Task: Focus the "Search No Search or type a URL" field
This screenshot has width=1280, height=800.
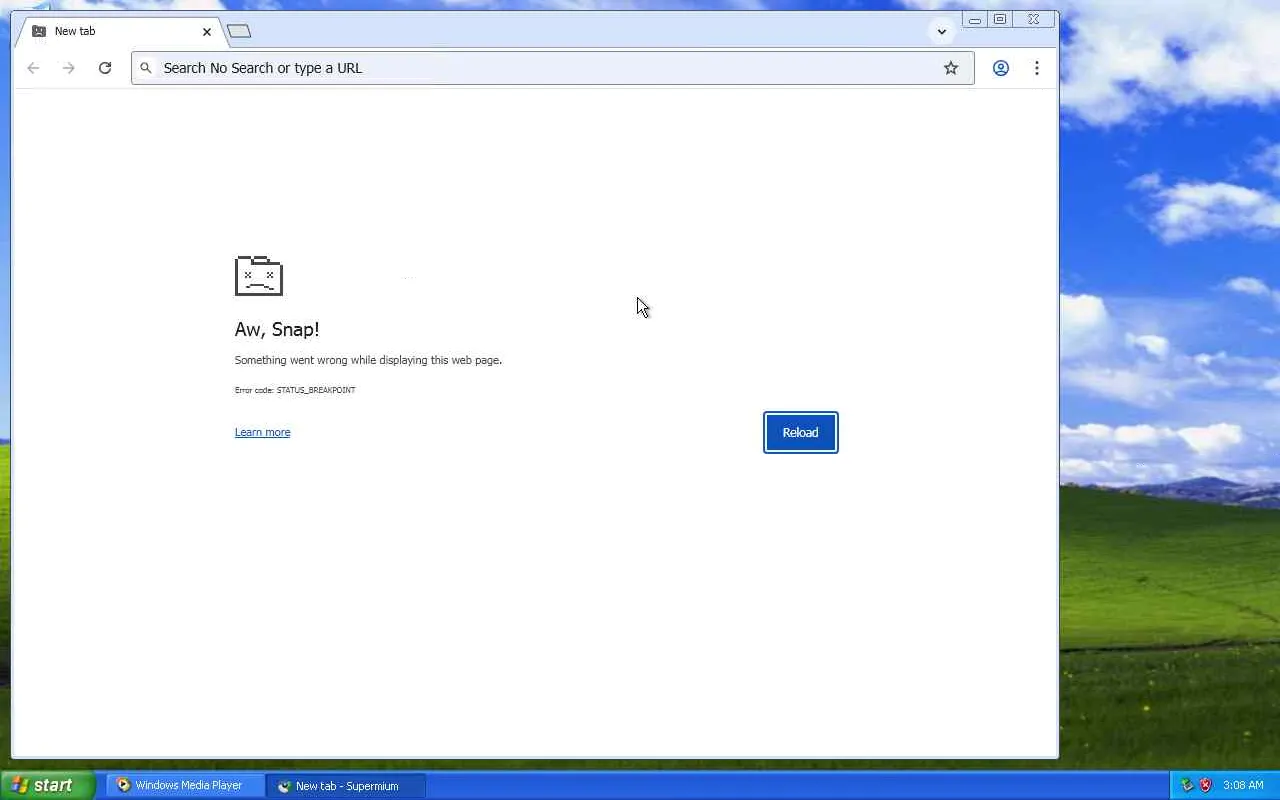Action: (x=552, y=68)
